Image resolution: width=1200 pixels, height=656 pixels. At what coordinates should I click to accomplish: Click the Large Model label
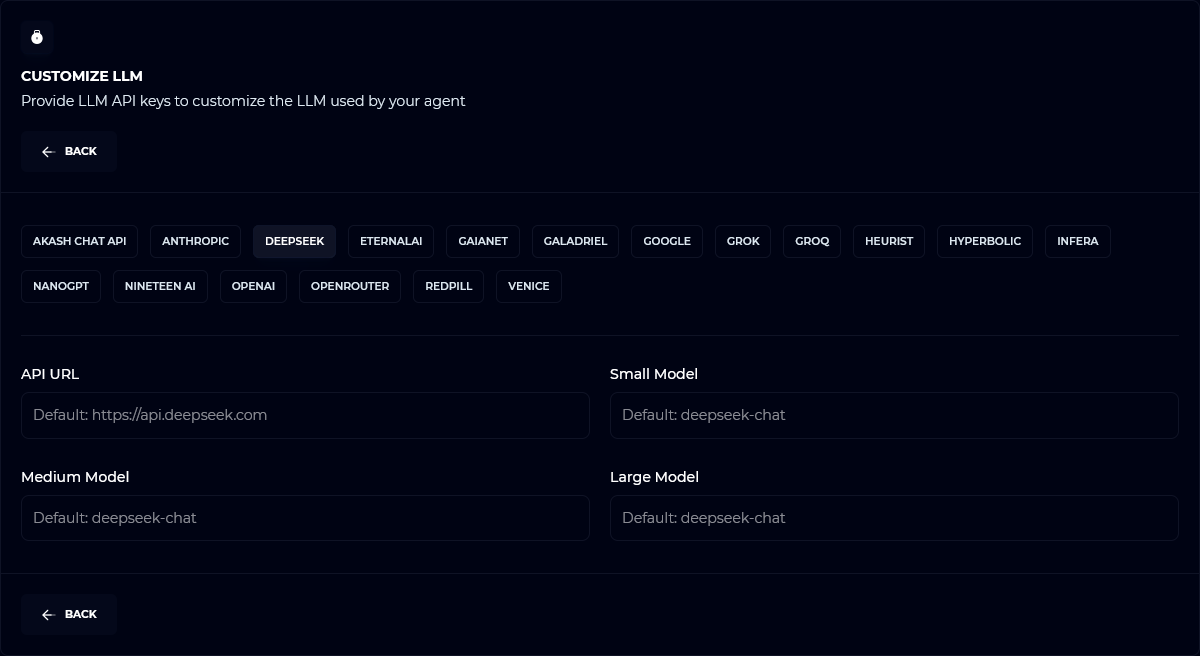coord(654,477)
